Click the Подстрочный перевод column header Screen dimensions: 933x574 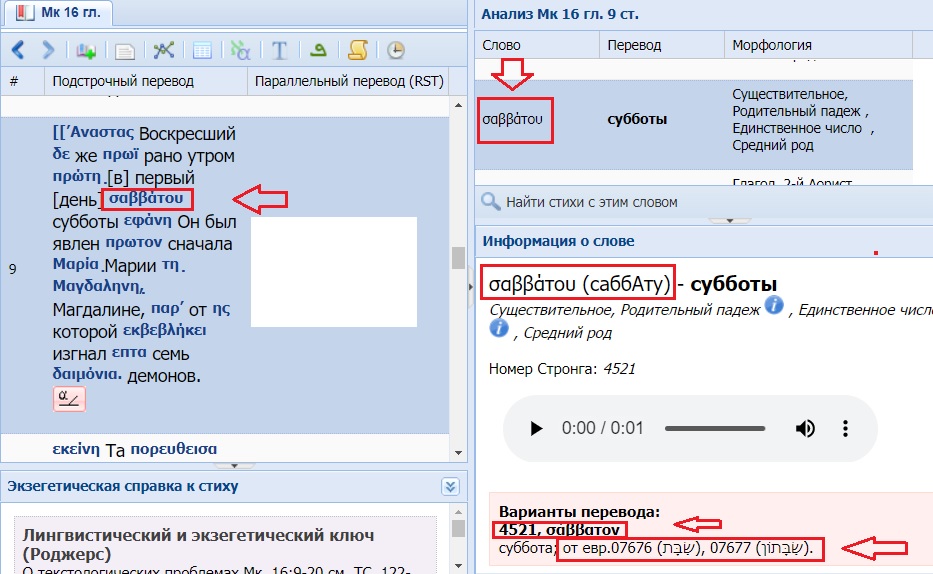point(123,81)
